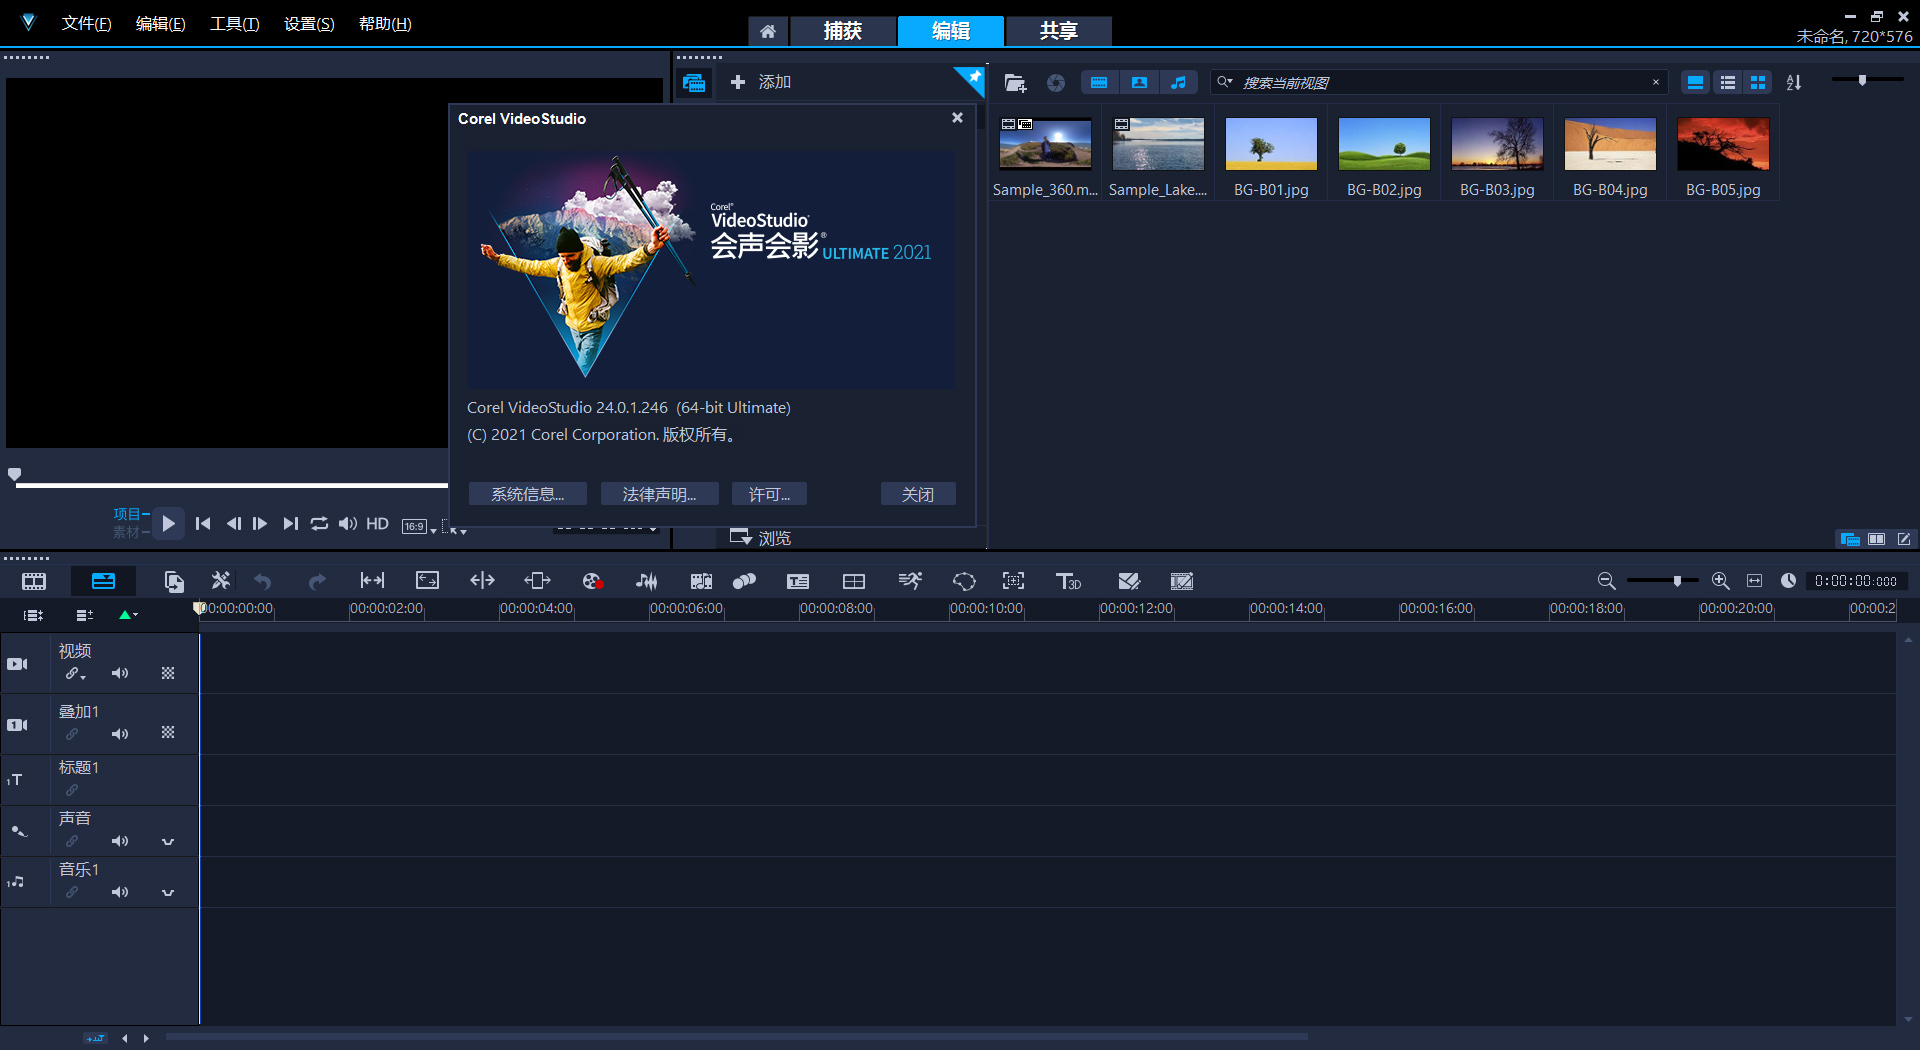Image resolution: width=1920 pixels, height=1050 pixels.
Task: Open the 设置 menu
Action: point(309,24)
